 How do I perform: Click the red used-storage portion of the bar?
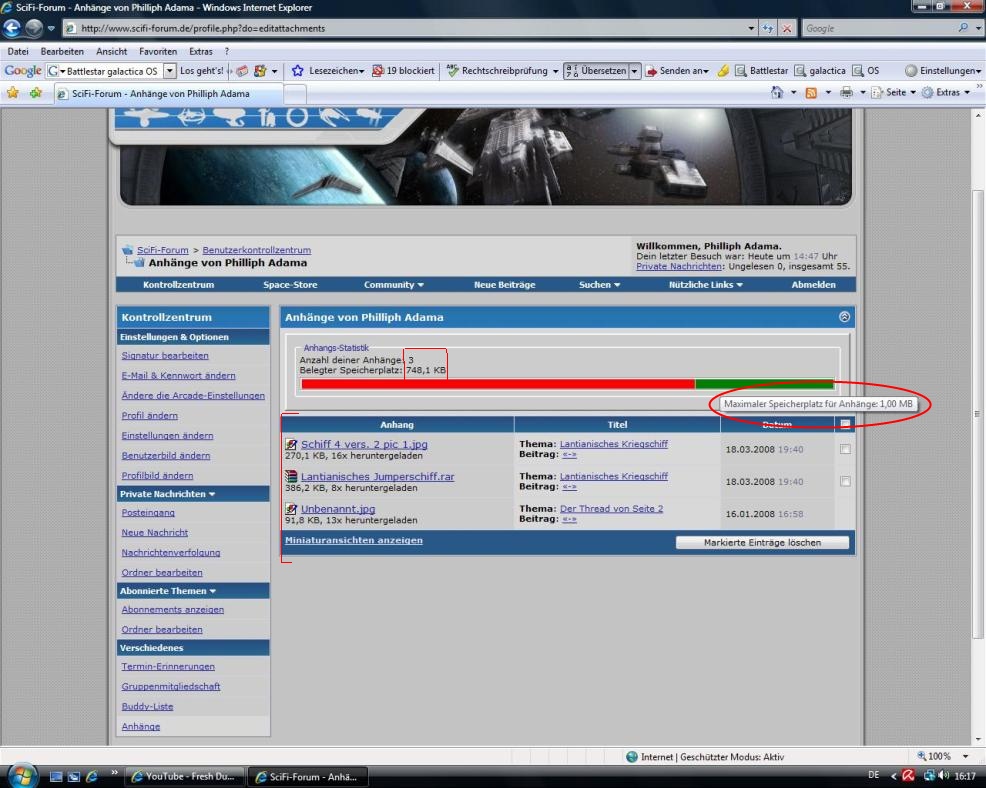[497, 384]
